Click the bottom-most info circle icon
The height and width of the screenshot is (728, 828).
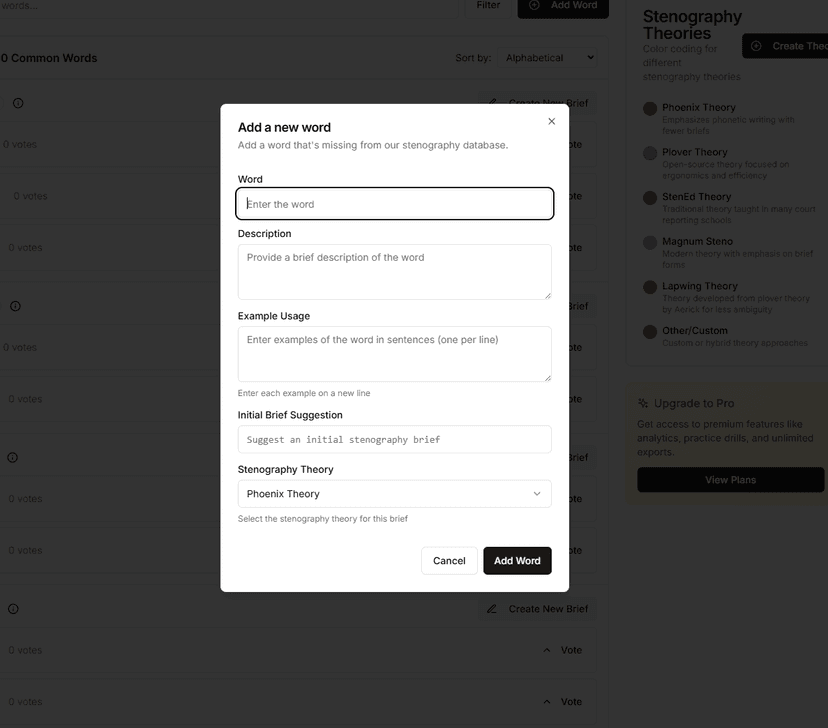tap(13, 609)
